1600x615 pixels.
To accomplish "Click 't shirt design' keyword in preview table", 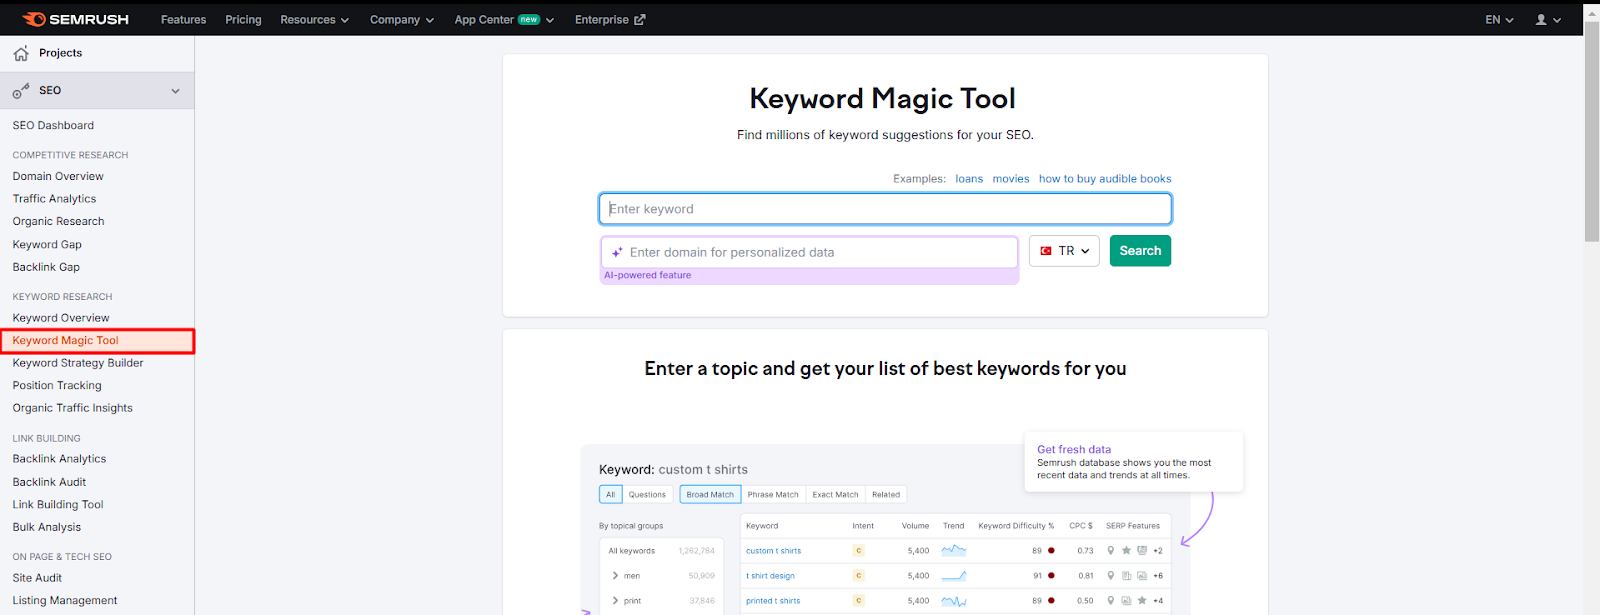I will click(770, 576).
